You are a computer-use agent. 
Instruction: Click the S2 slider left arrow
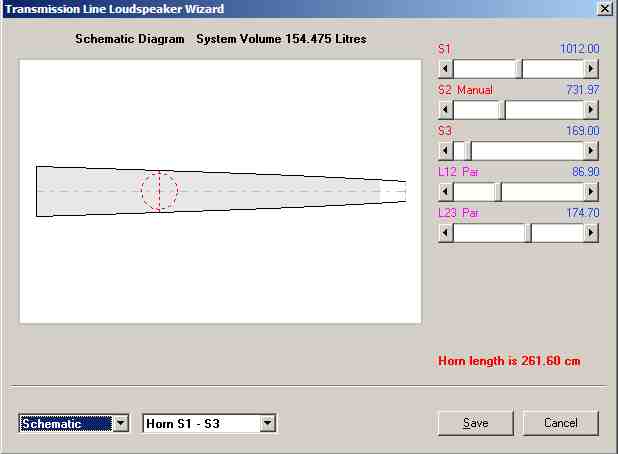(446, 110)
